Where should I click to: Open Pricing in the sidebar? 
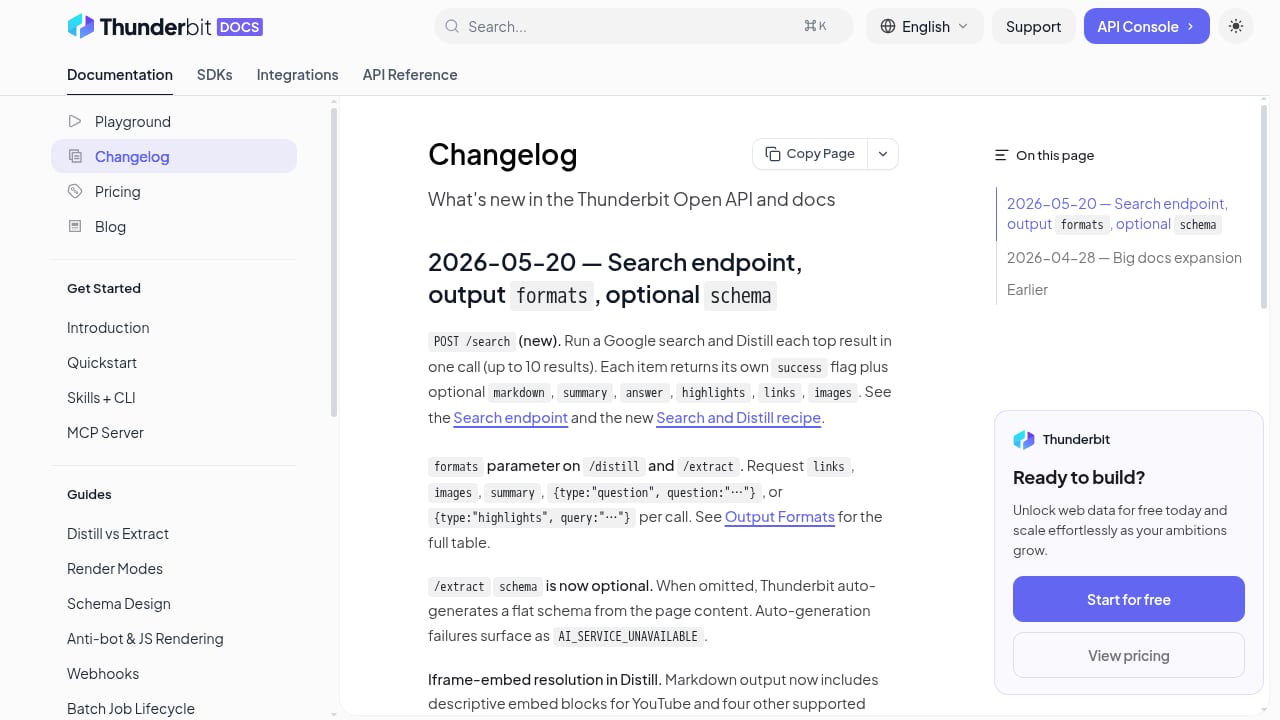pyautogui.click(x=174, y=191)
